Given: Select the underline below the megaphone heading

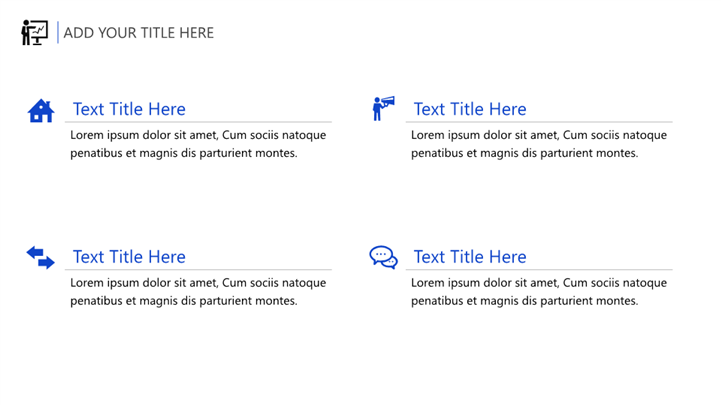Looking at the screenshot, I should click(539, 122).
